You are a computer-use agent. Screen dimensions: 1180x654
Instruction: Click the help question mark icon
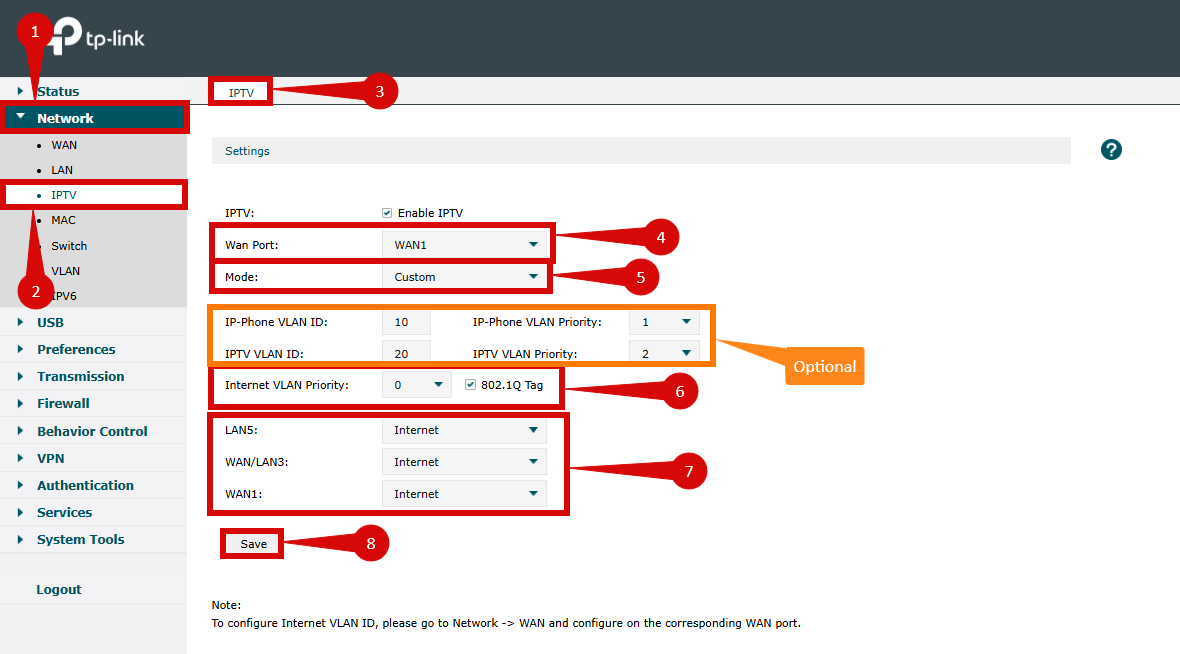(1111, 150)
